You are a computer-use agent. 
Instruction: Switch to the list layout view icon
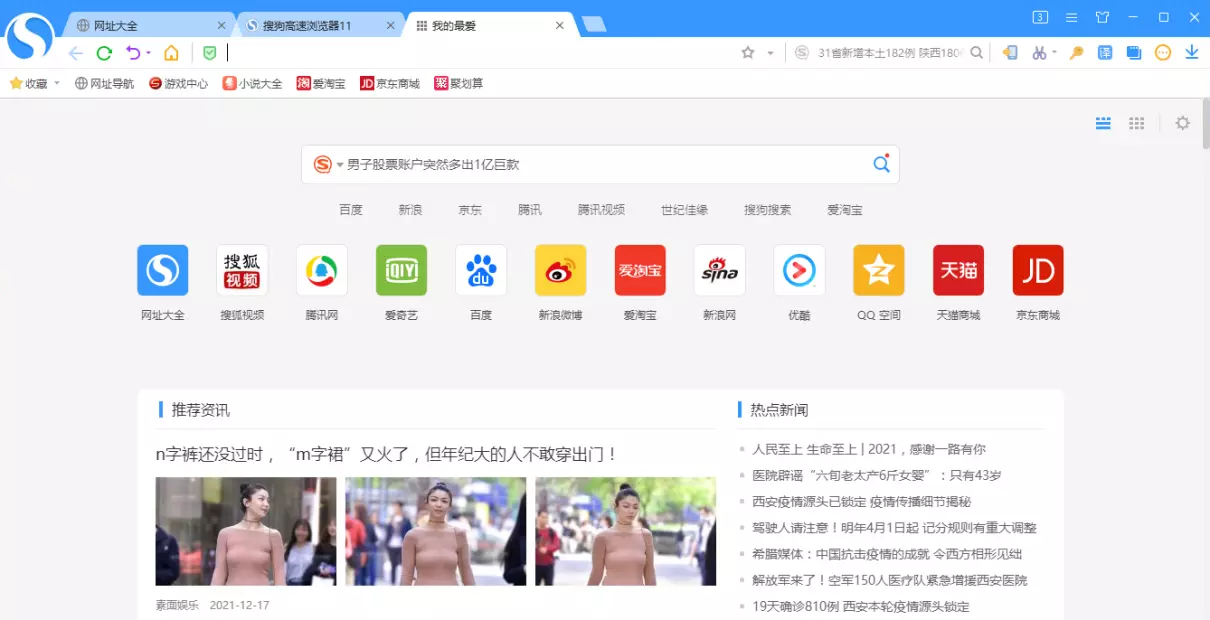pos(1104,123)
